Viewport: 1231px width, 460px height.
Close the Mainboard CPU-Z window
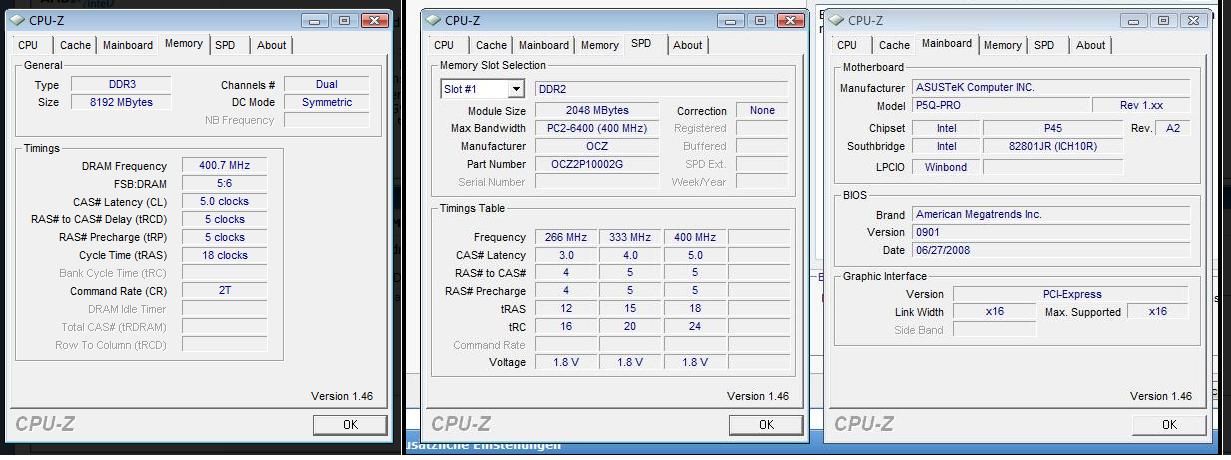(x=1192, y=20)
